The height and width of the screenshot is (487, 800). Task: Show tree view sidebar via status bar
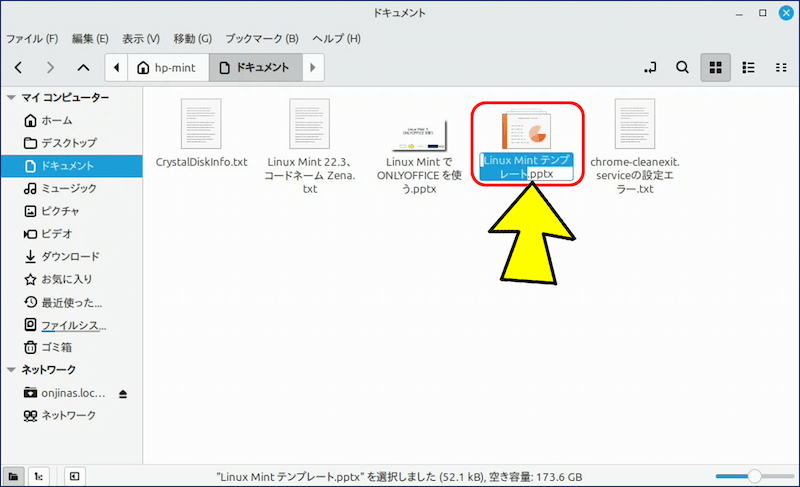pos(39,477)
